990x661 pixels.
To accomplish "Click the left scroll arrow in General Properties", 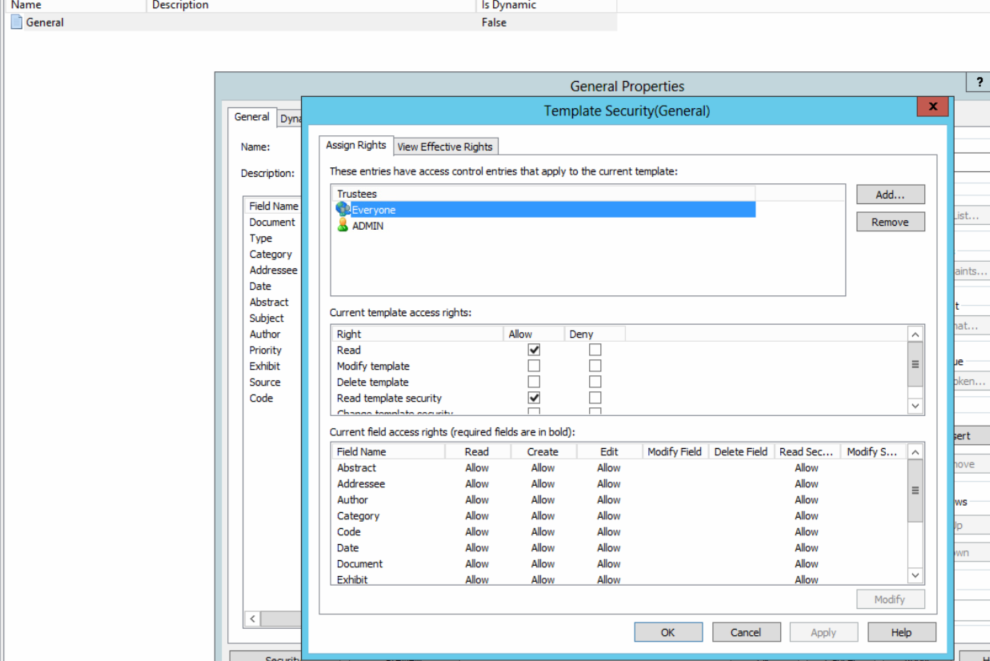I will 253,619.
